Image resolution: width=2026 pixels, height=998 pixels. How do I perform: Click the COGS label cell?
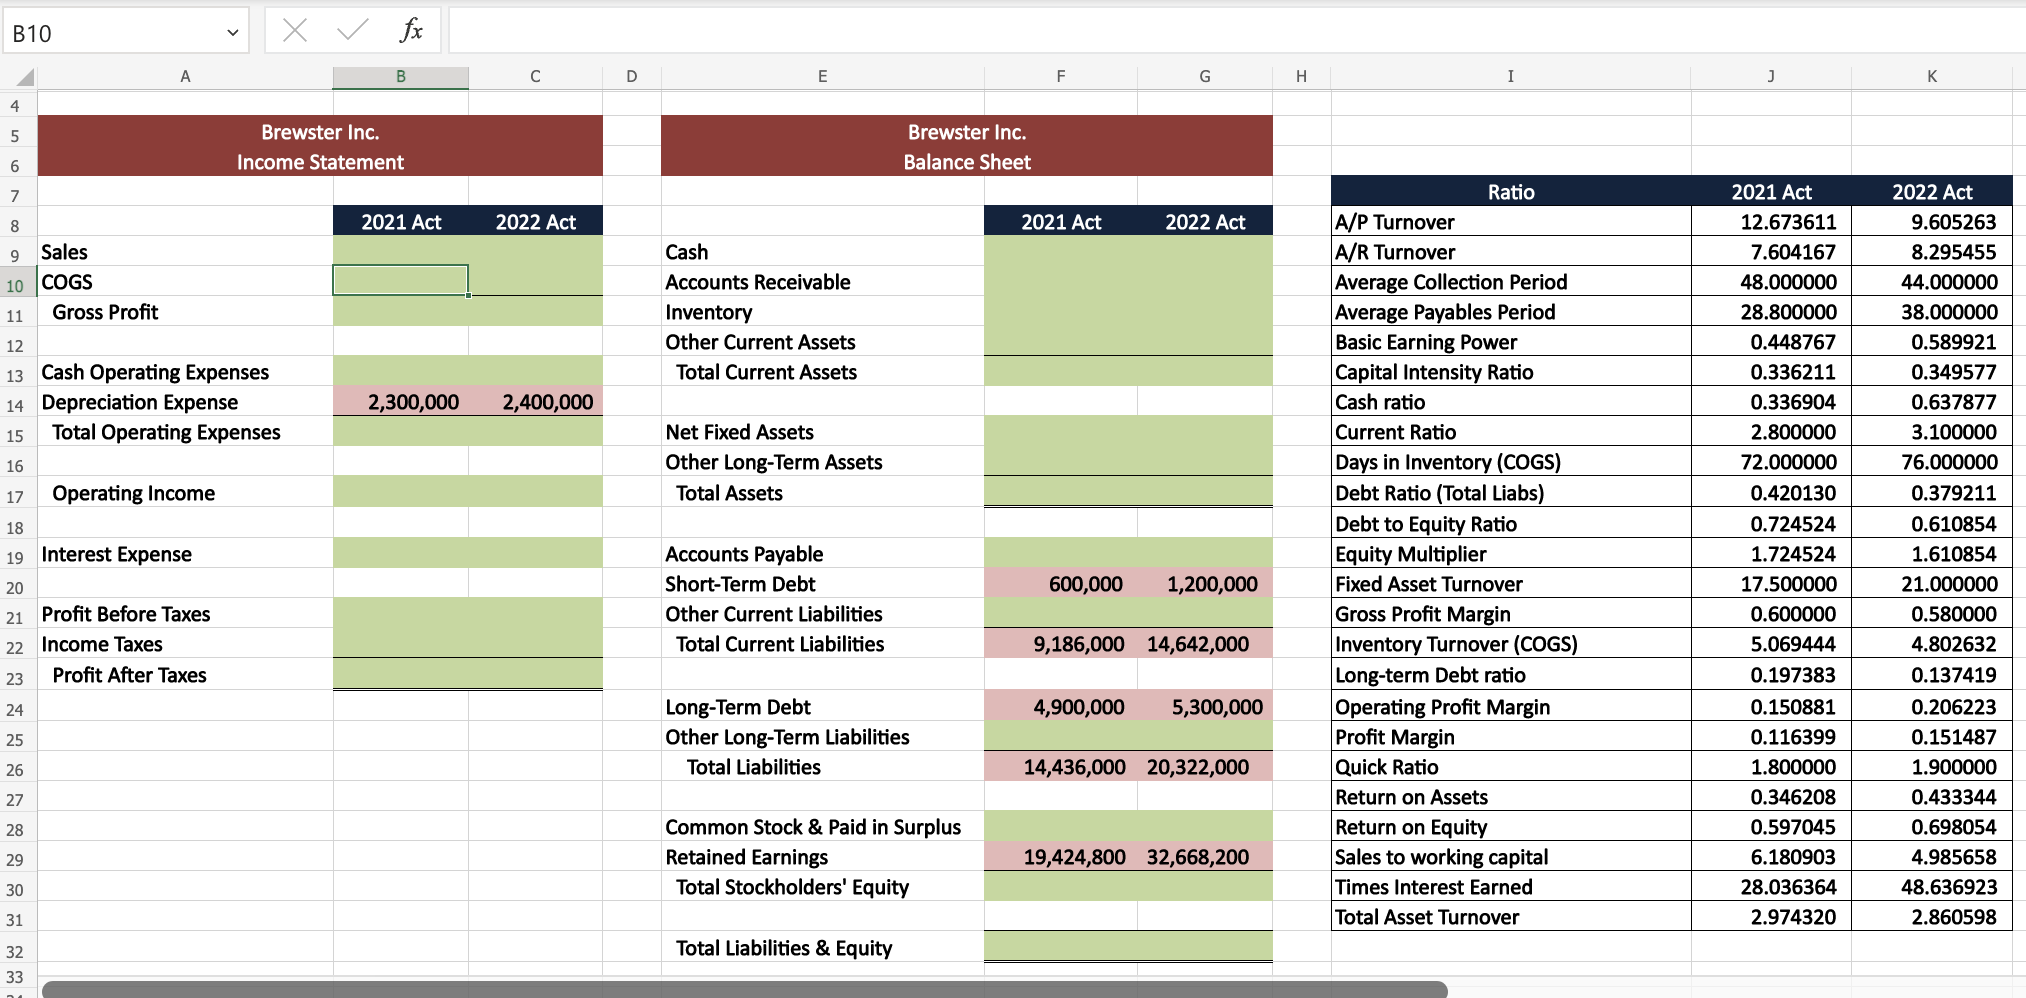185,282
